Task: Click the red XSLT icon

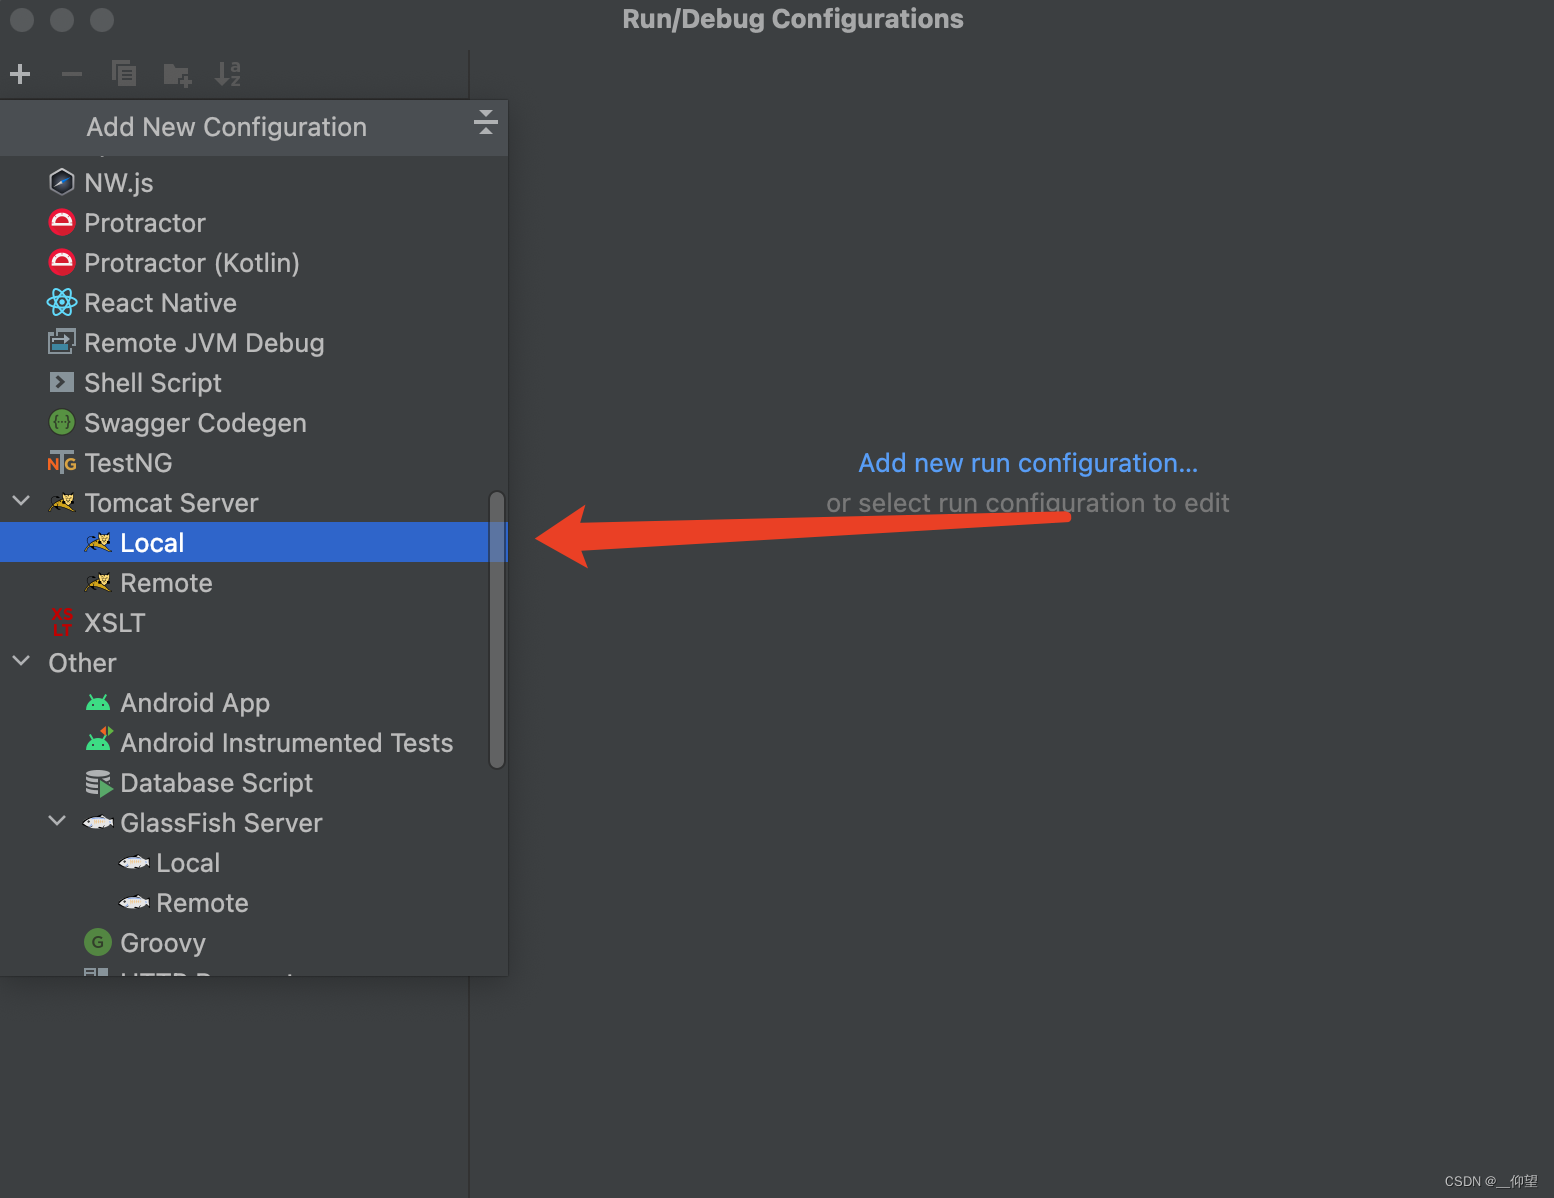Action: point(62,621)
